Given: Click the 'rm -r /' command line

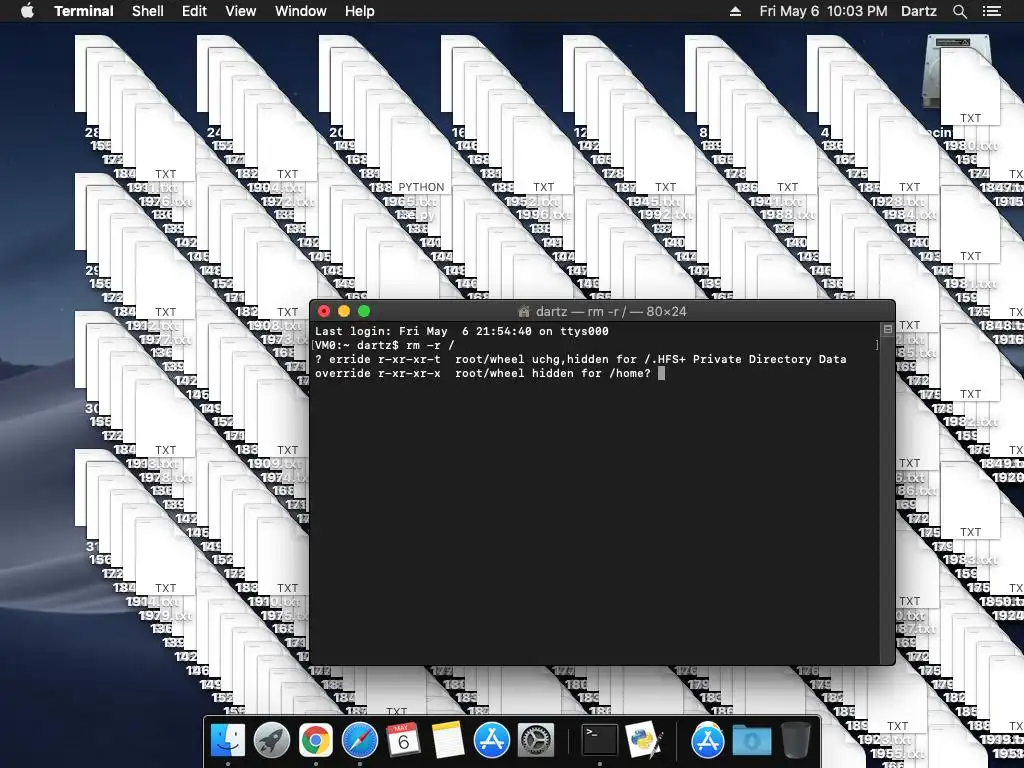Looking at the screenshot, I should click(385, 345).
